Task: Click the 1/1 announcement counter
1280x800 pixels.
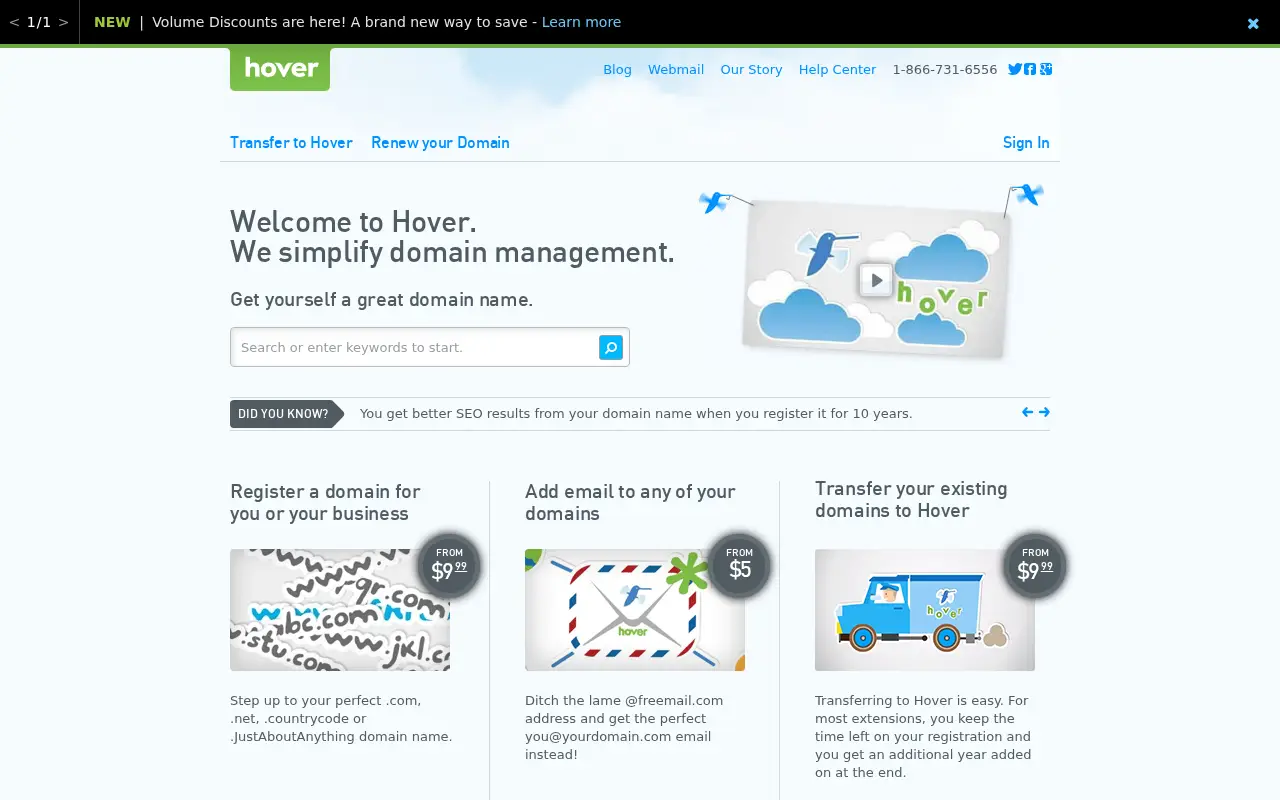Action: pyautogui.click(x=39, y=22)
